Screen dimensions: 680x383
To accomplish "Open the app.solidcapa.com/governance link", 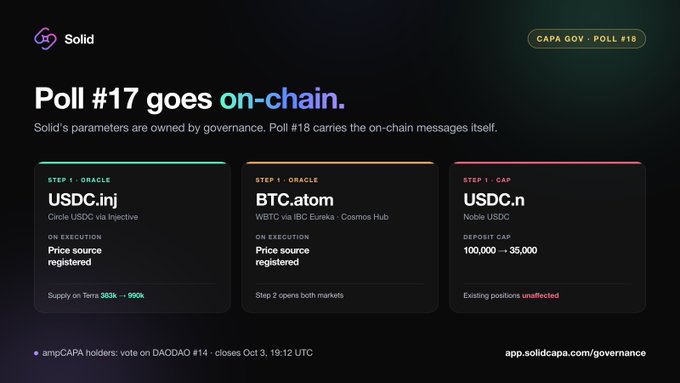I will point(575,353).
